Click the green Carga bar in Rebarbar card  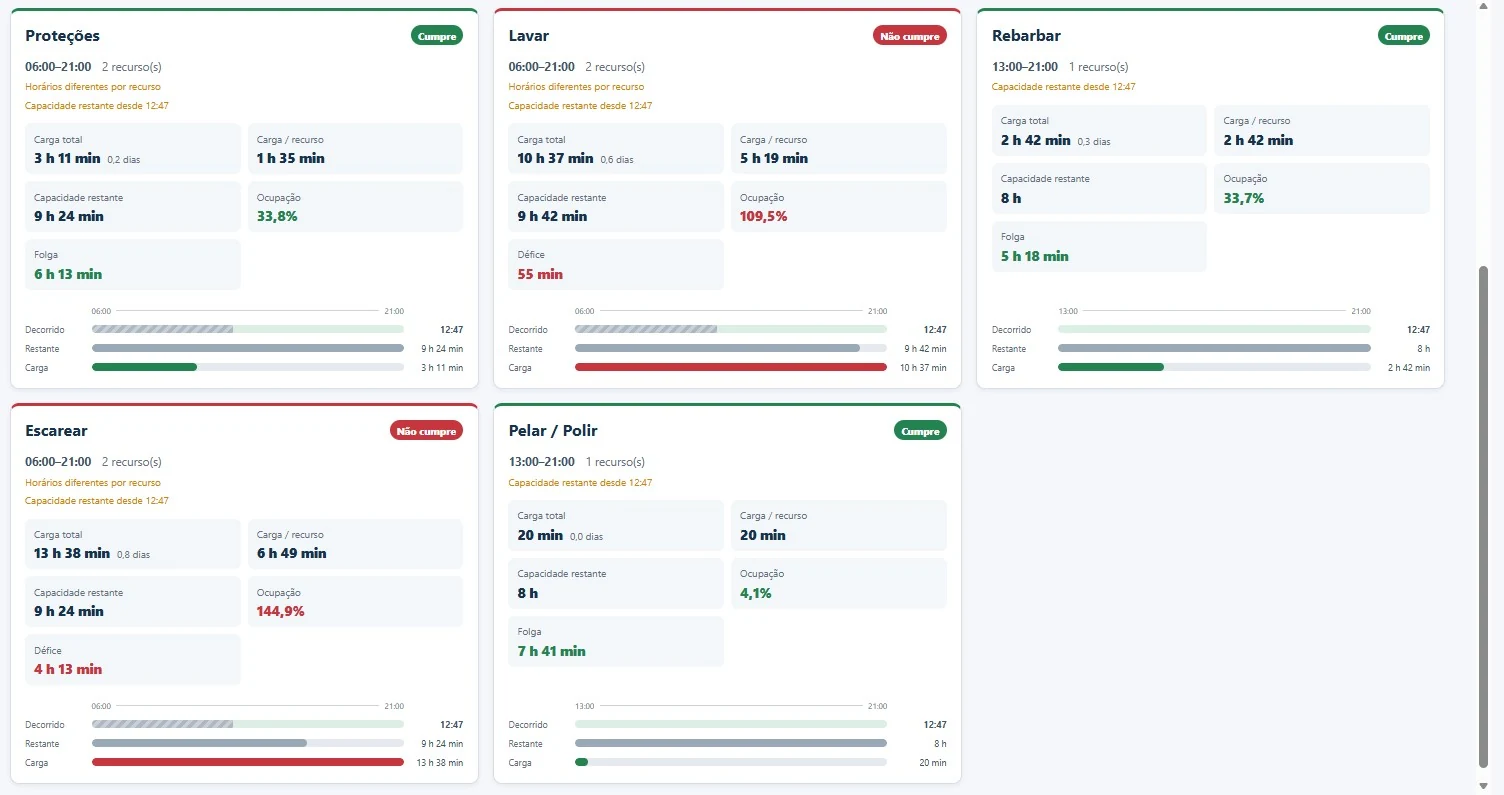point(1111,367)
